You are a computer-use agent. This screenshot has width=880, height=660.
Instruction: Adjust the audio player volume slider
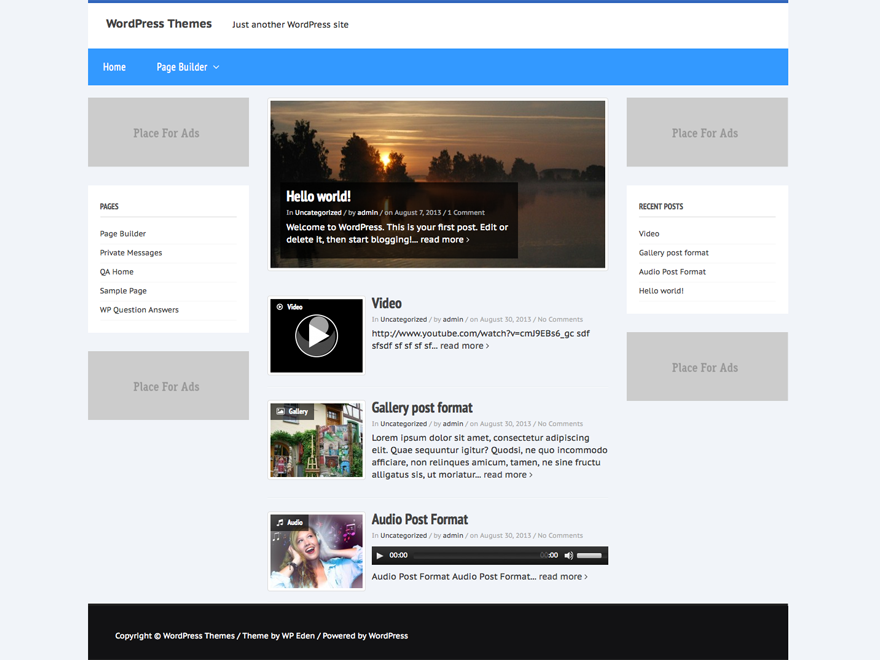coord(590,555)
